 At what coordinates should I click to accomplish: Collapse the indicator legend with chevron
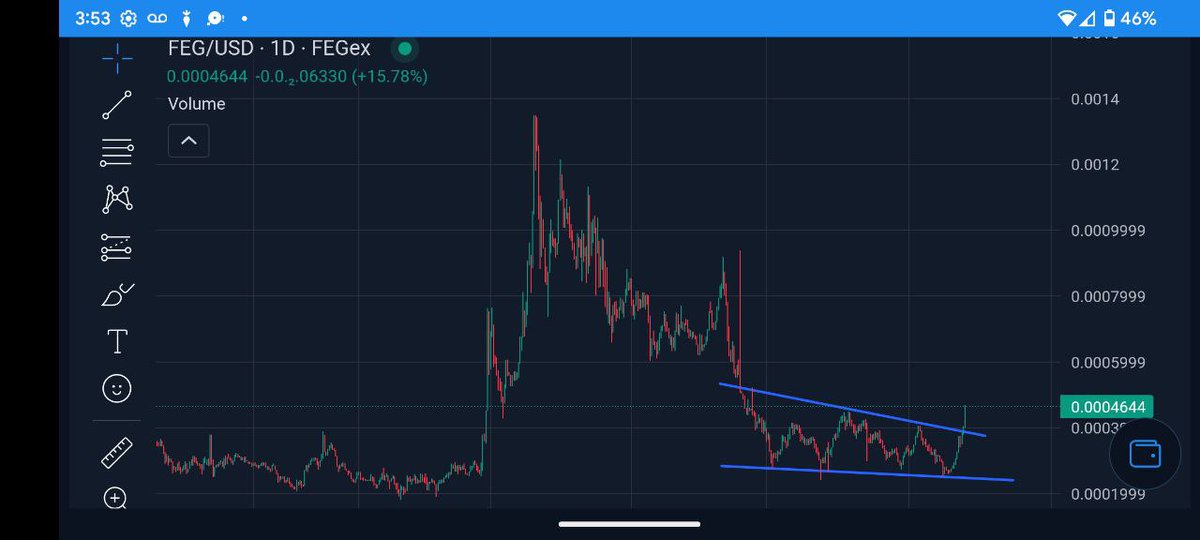click(x=189, y=141)
